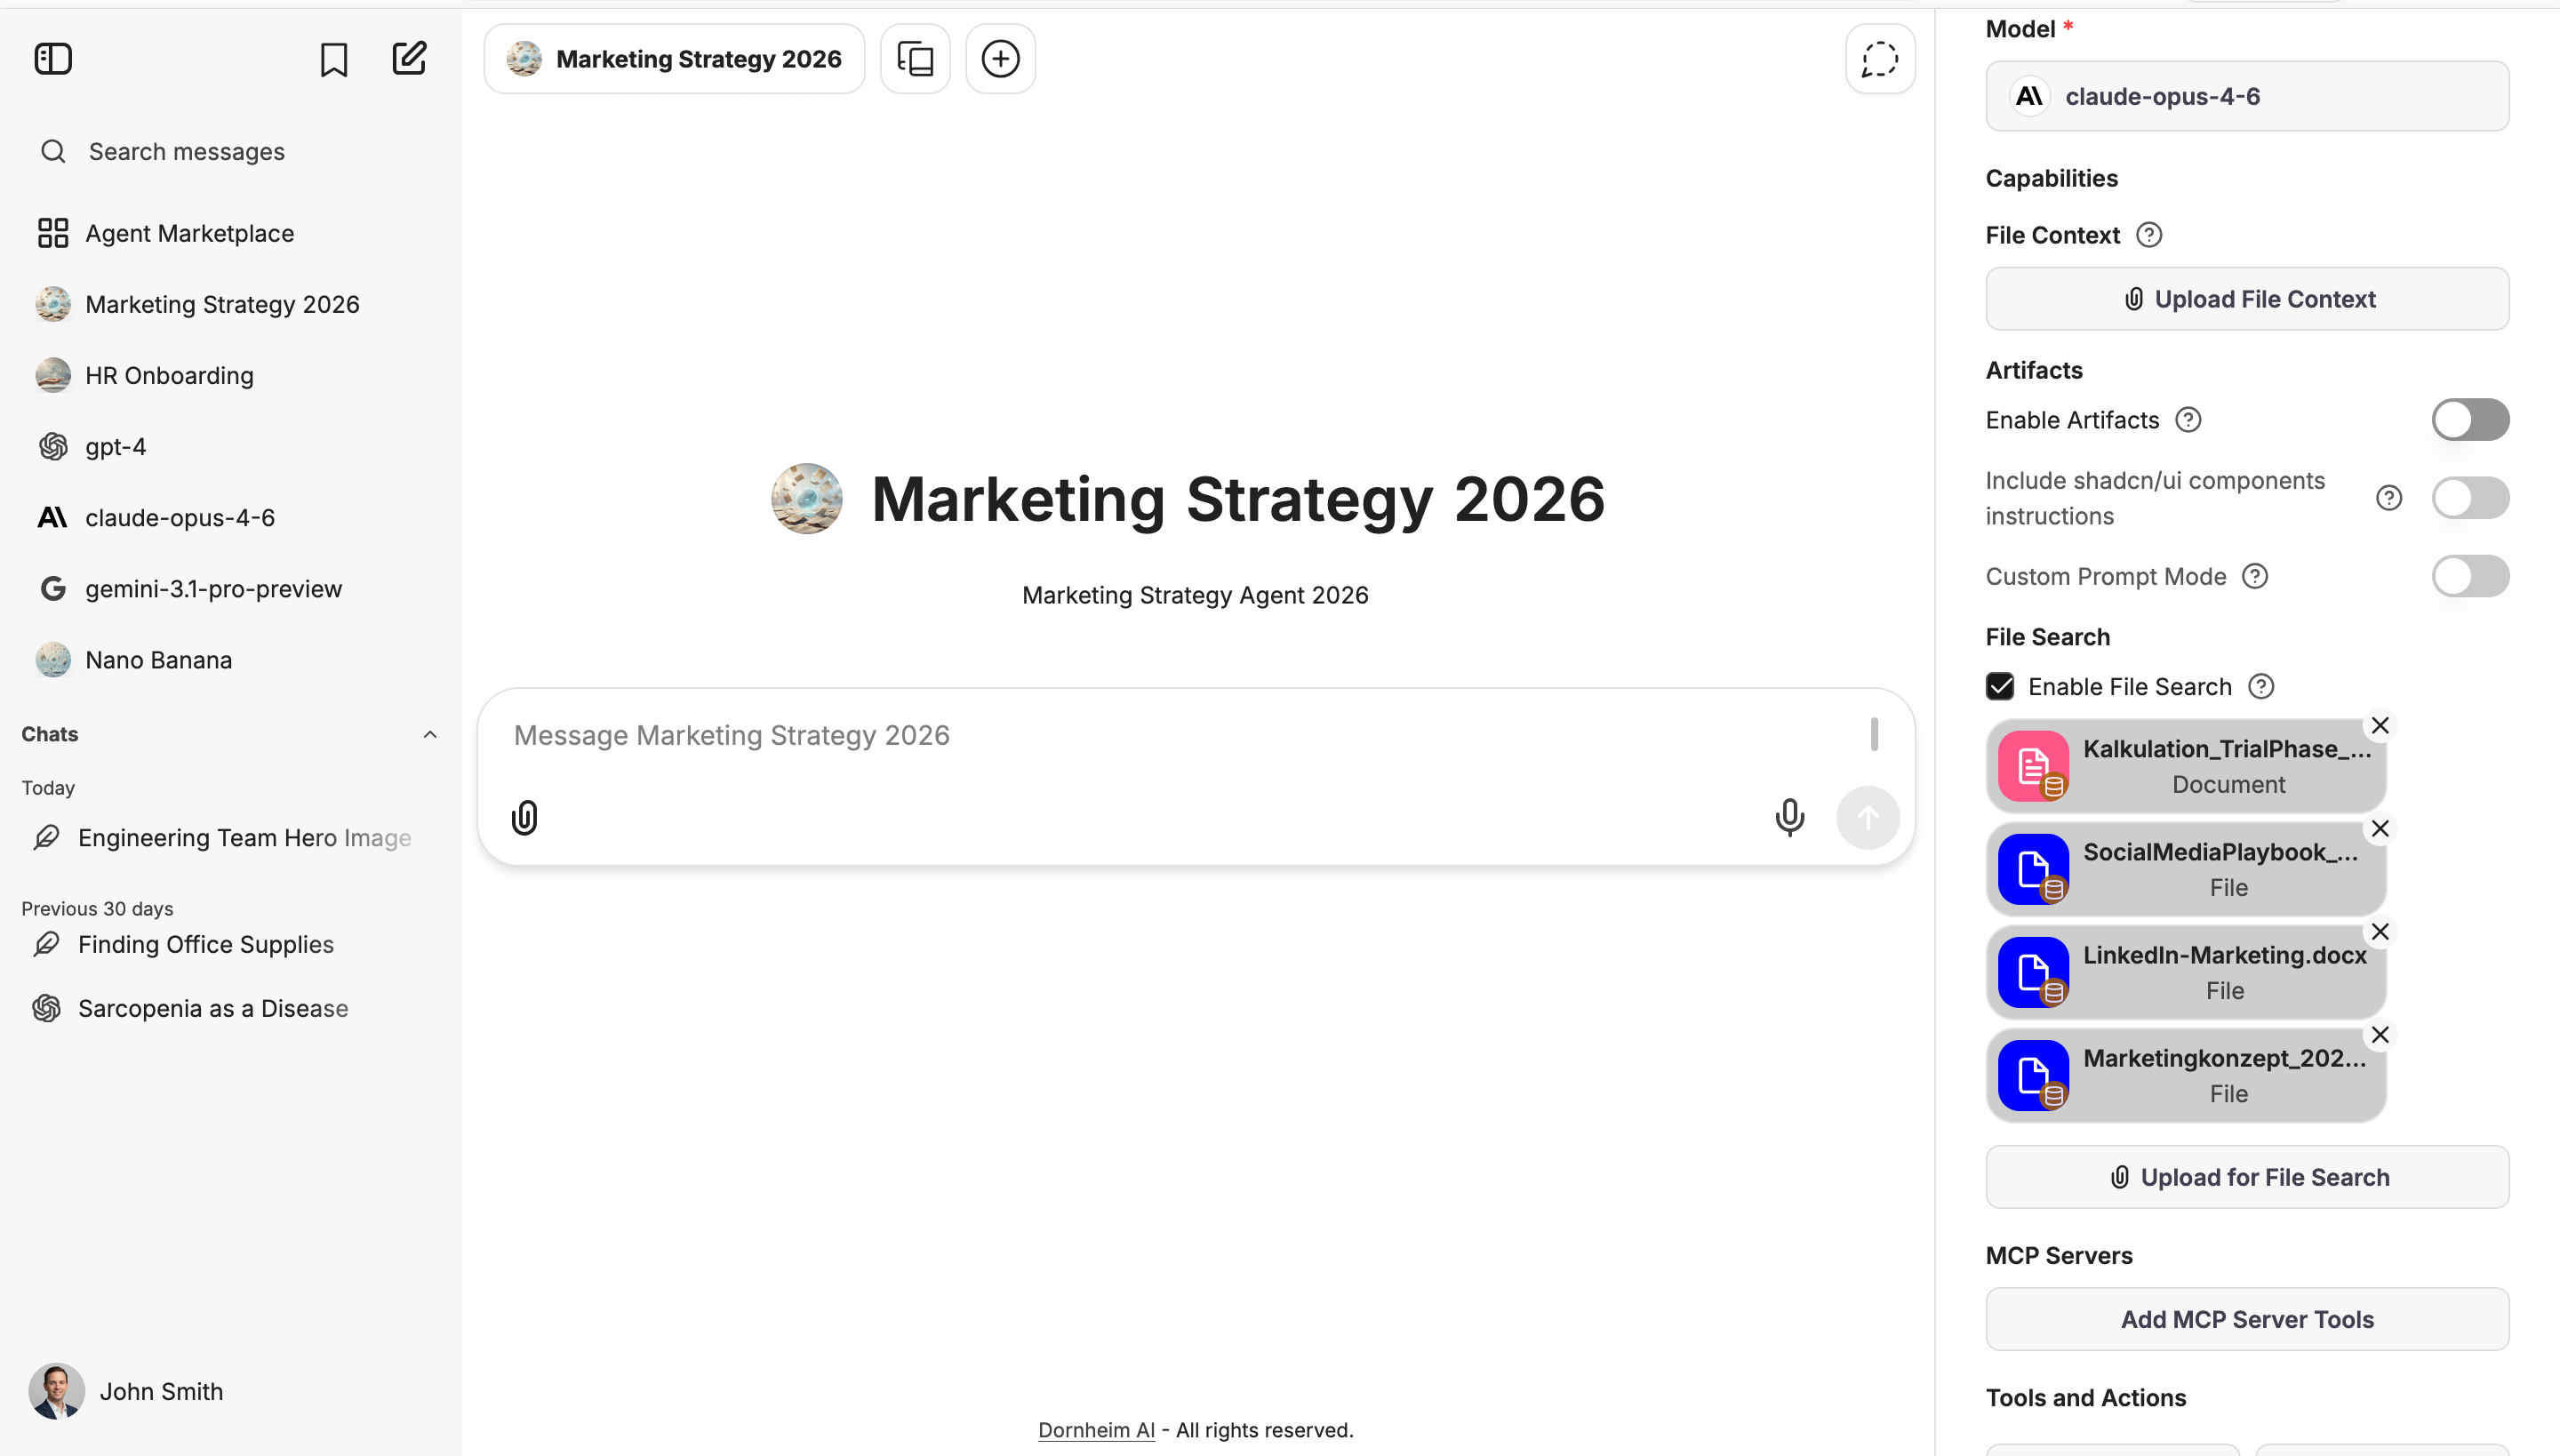Select HR Onboarding agent in sidebar

click(x=169, y=375)
